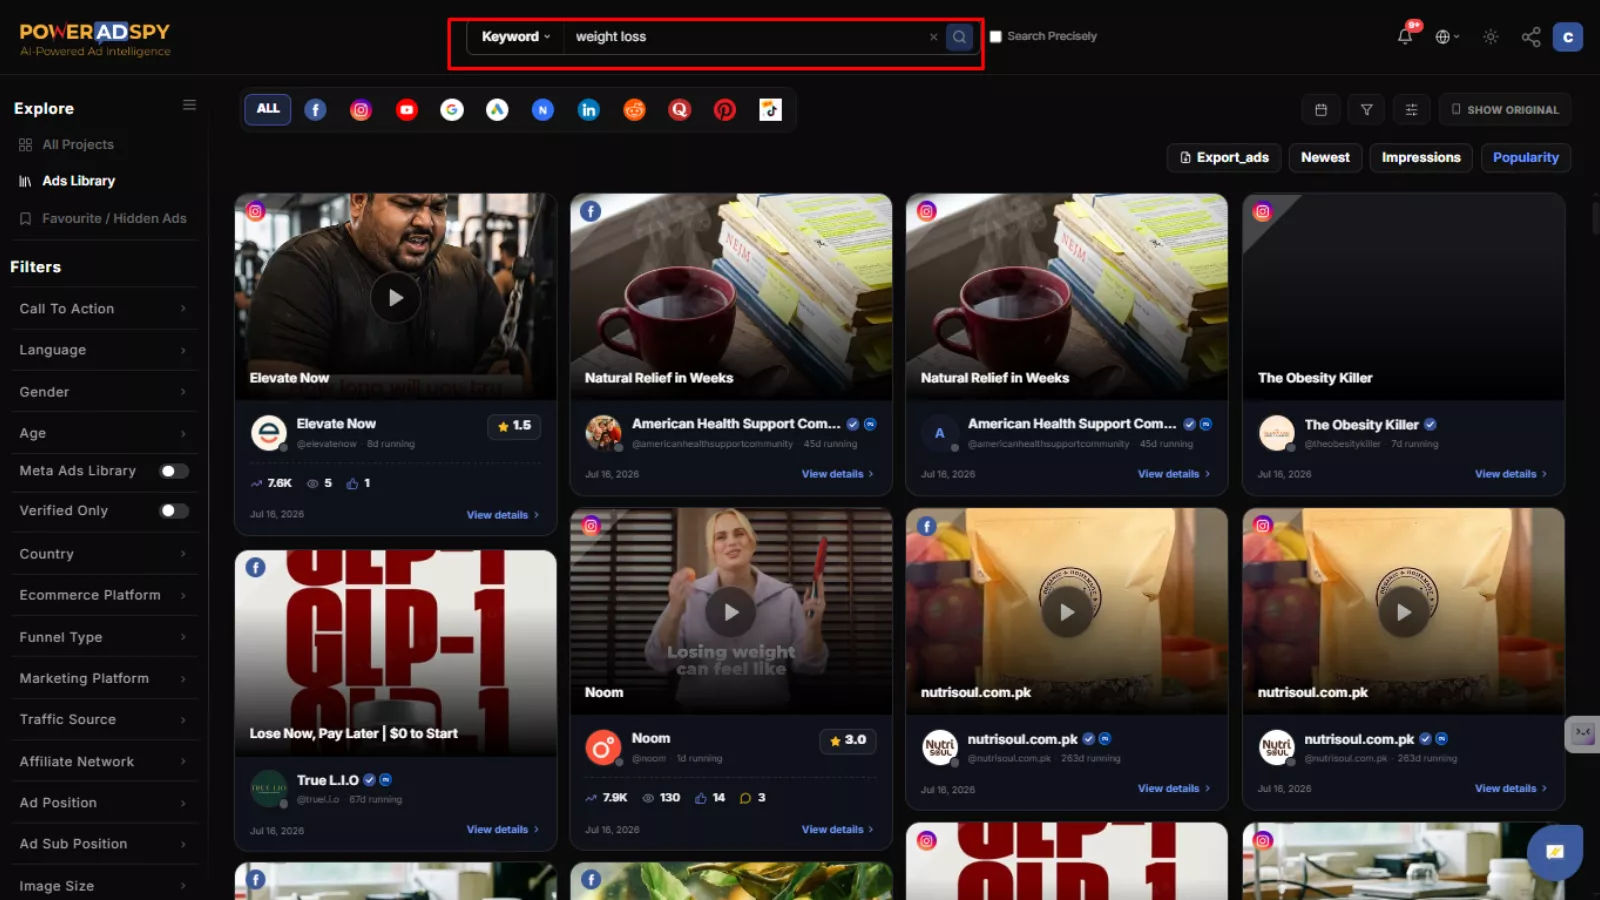The width and height of the screenshot is (1600, 900).
Task: Enable the Search Precisely checkbox
Action: coord(996,37)
